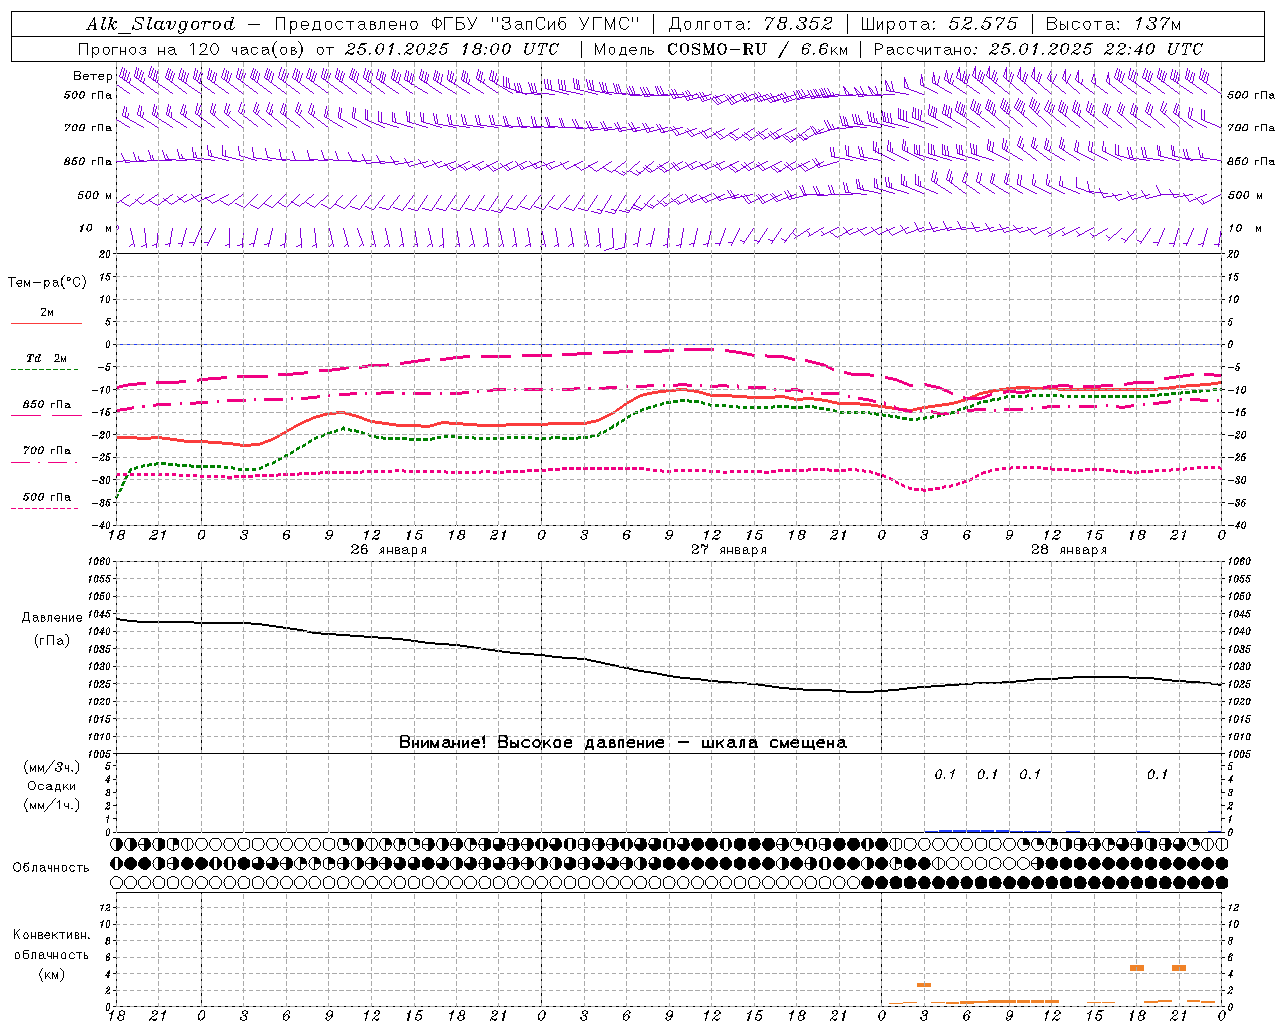Click the Td 2м dew point legend label

pos(46,357)
